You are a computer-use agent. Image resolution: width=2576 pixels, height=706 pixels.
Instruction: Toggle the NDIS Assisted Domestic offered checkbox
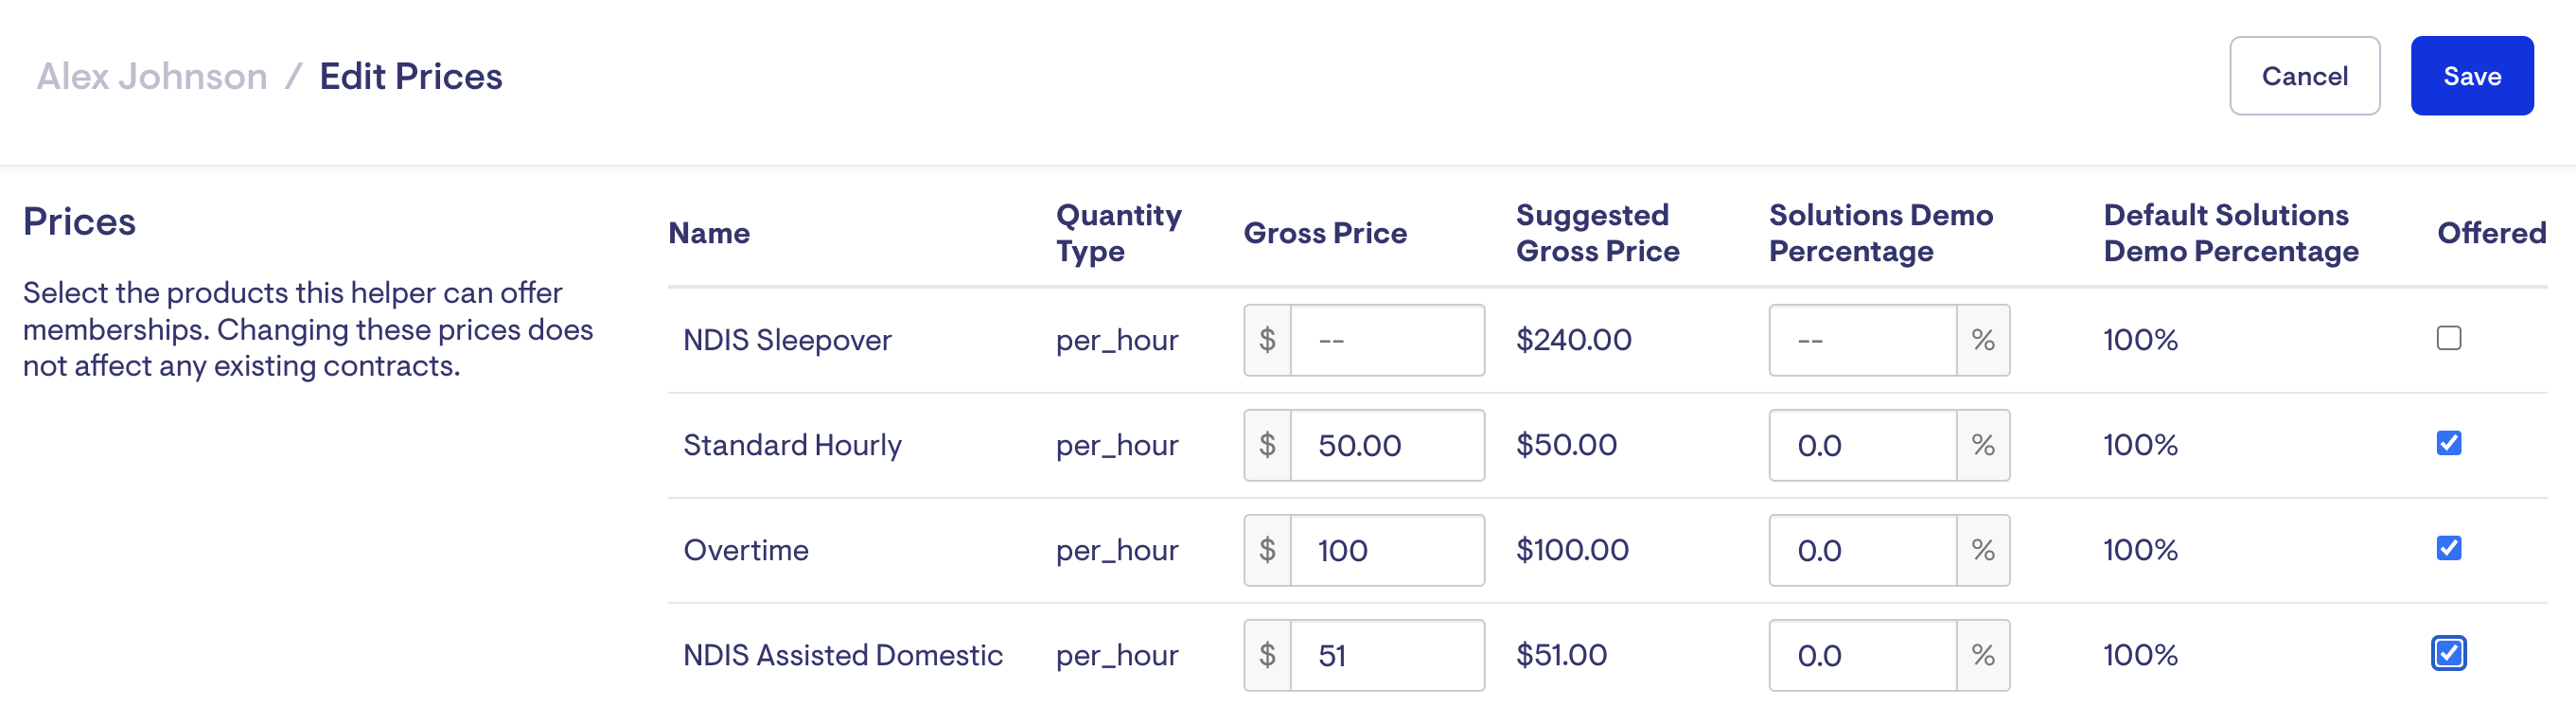pyautogui.click(x=2448, y=654)
